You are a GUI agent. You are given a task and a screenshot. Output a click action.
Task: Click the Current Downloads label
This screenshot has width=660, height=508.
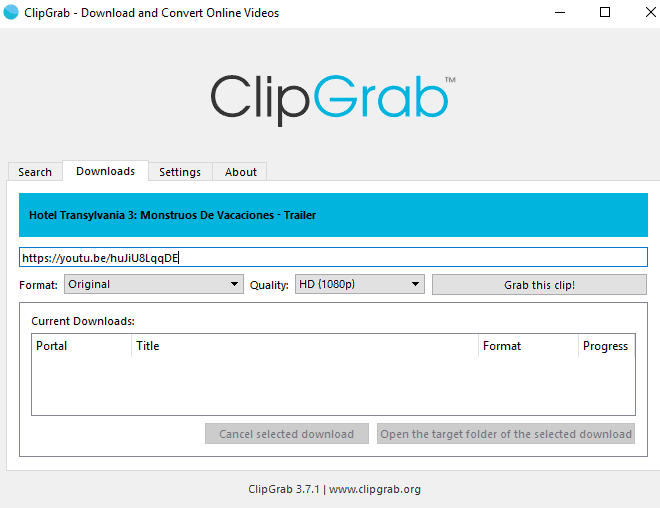pos(83,321)
